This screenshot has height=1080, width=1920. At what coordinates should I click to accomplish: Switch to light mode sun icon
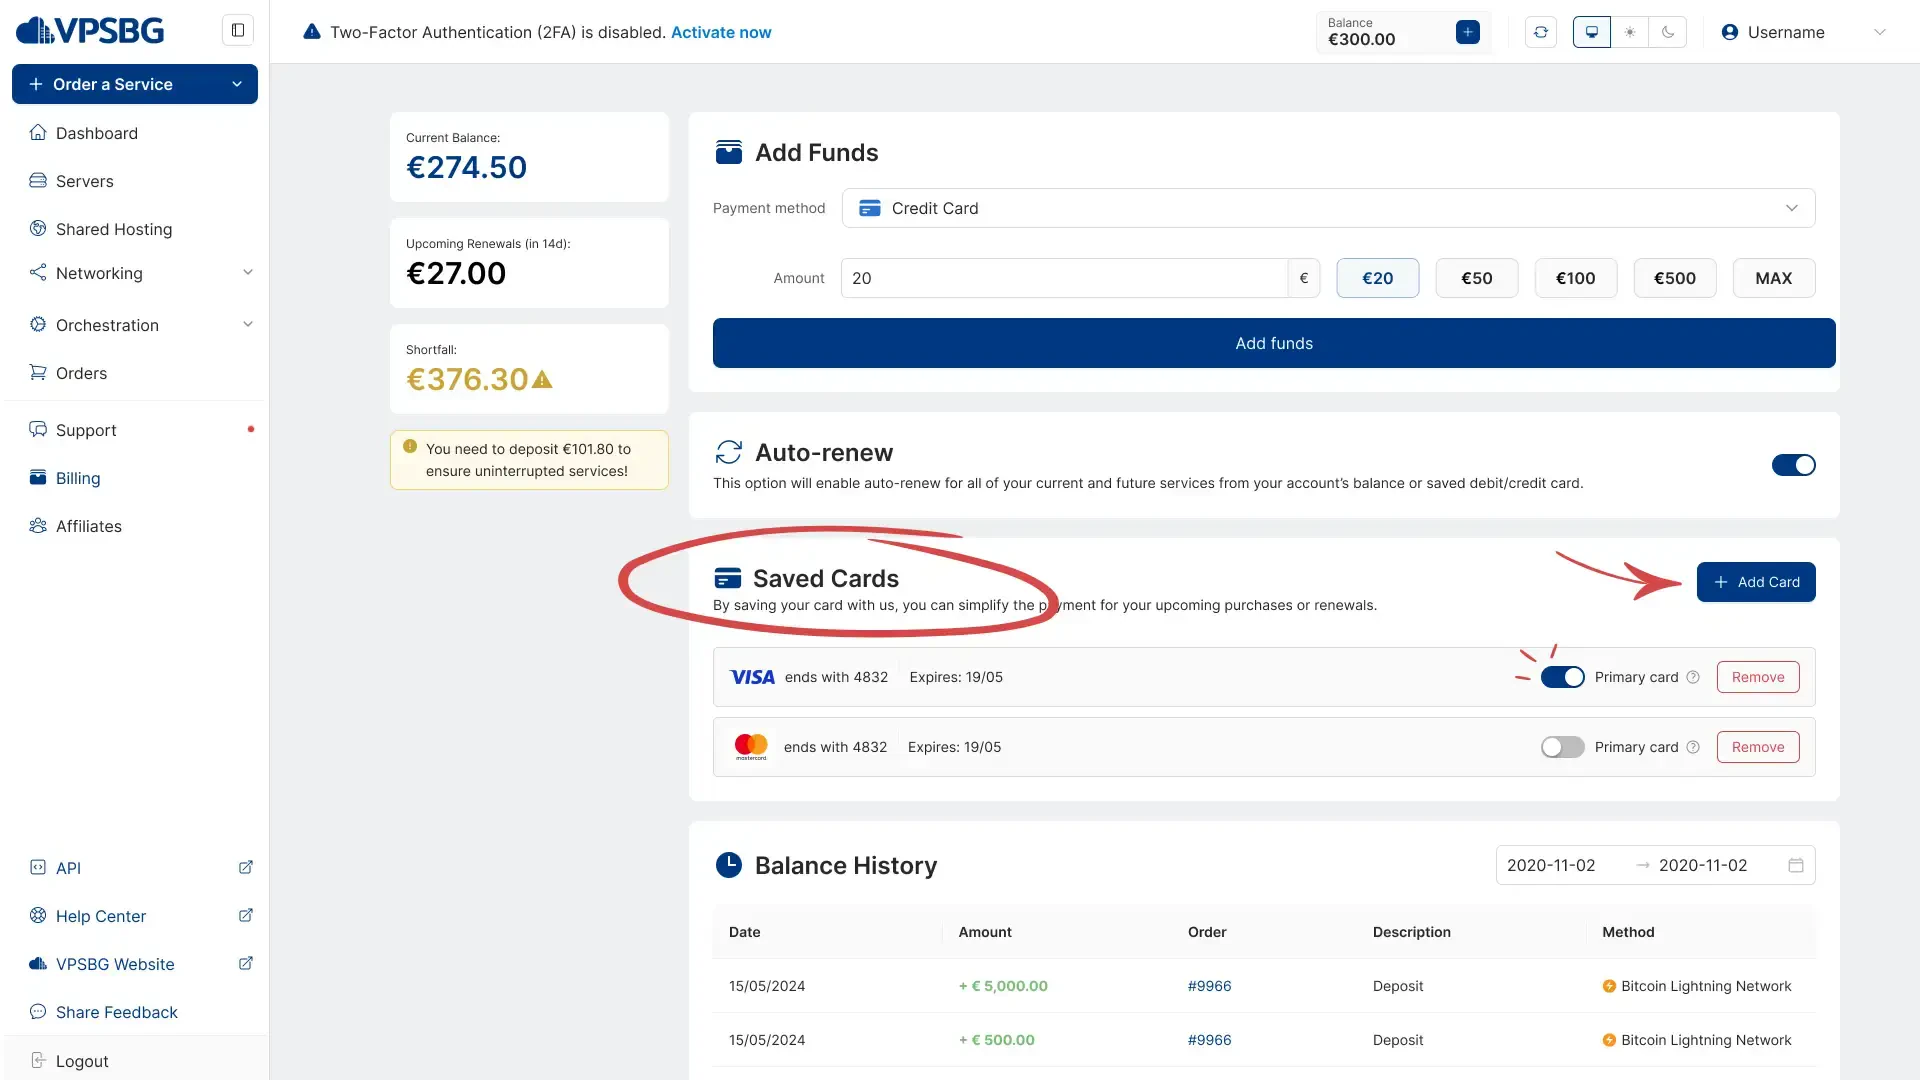1630,32
